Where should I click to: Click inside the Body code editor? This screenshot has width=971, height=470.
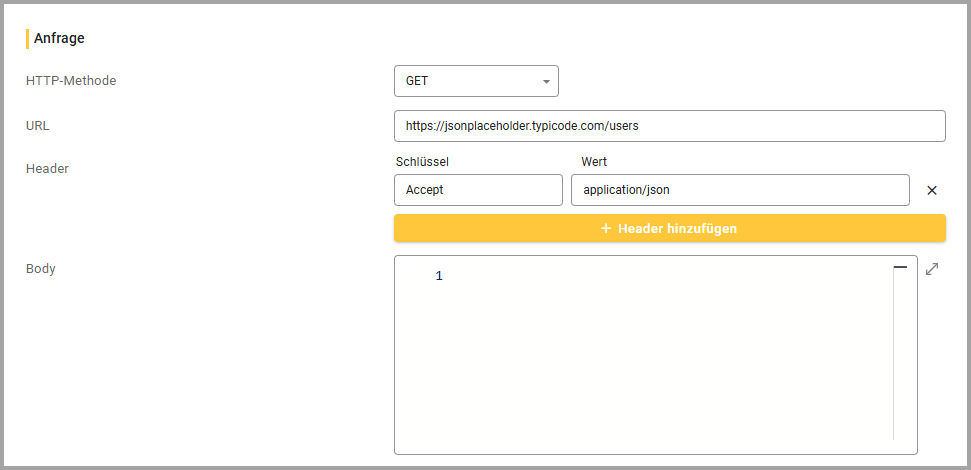pos(660,360)
